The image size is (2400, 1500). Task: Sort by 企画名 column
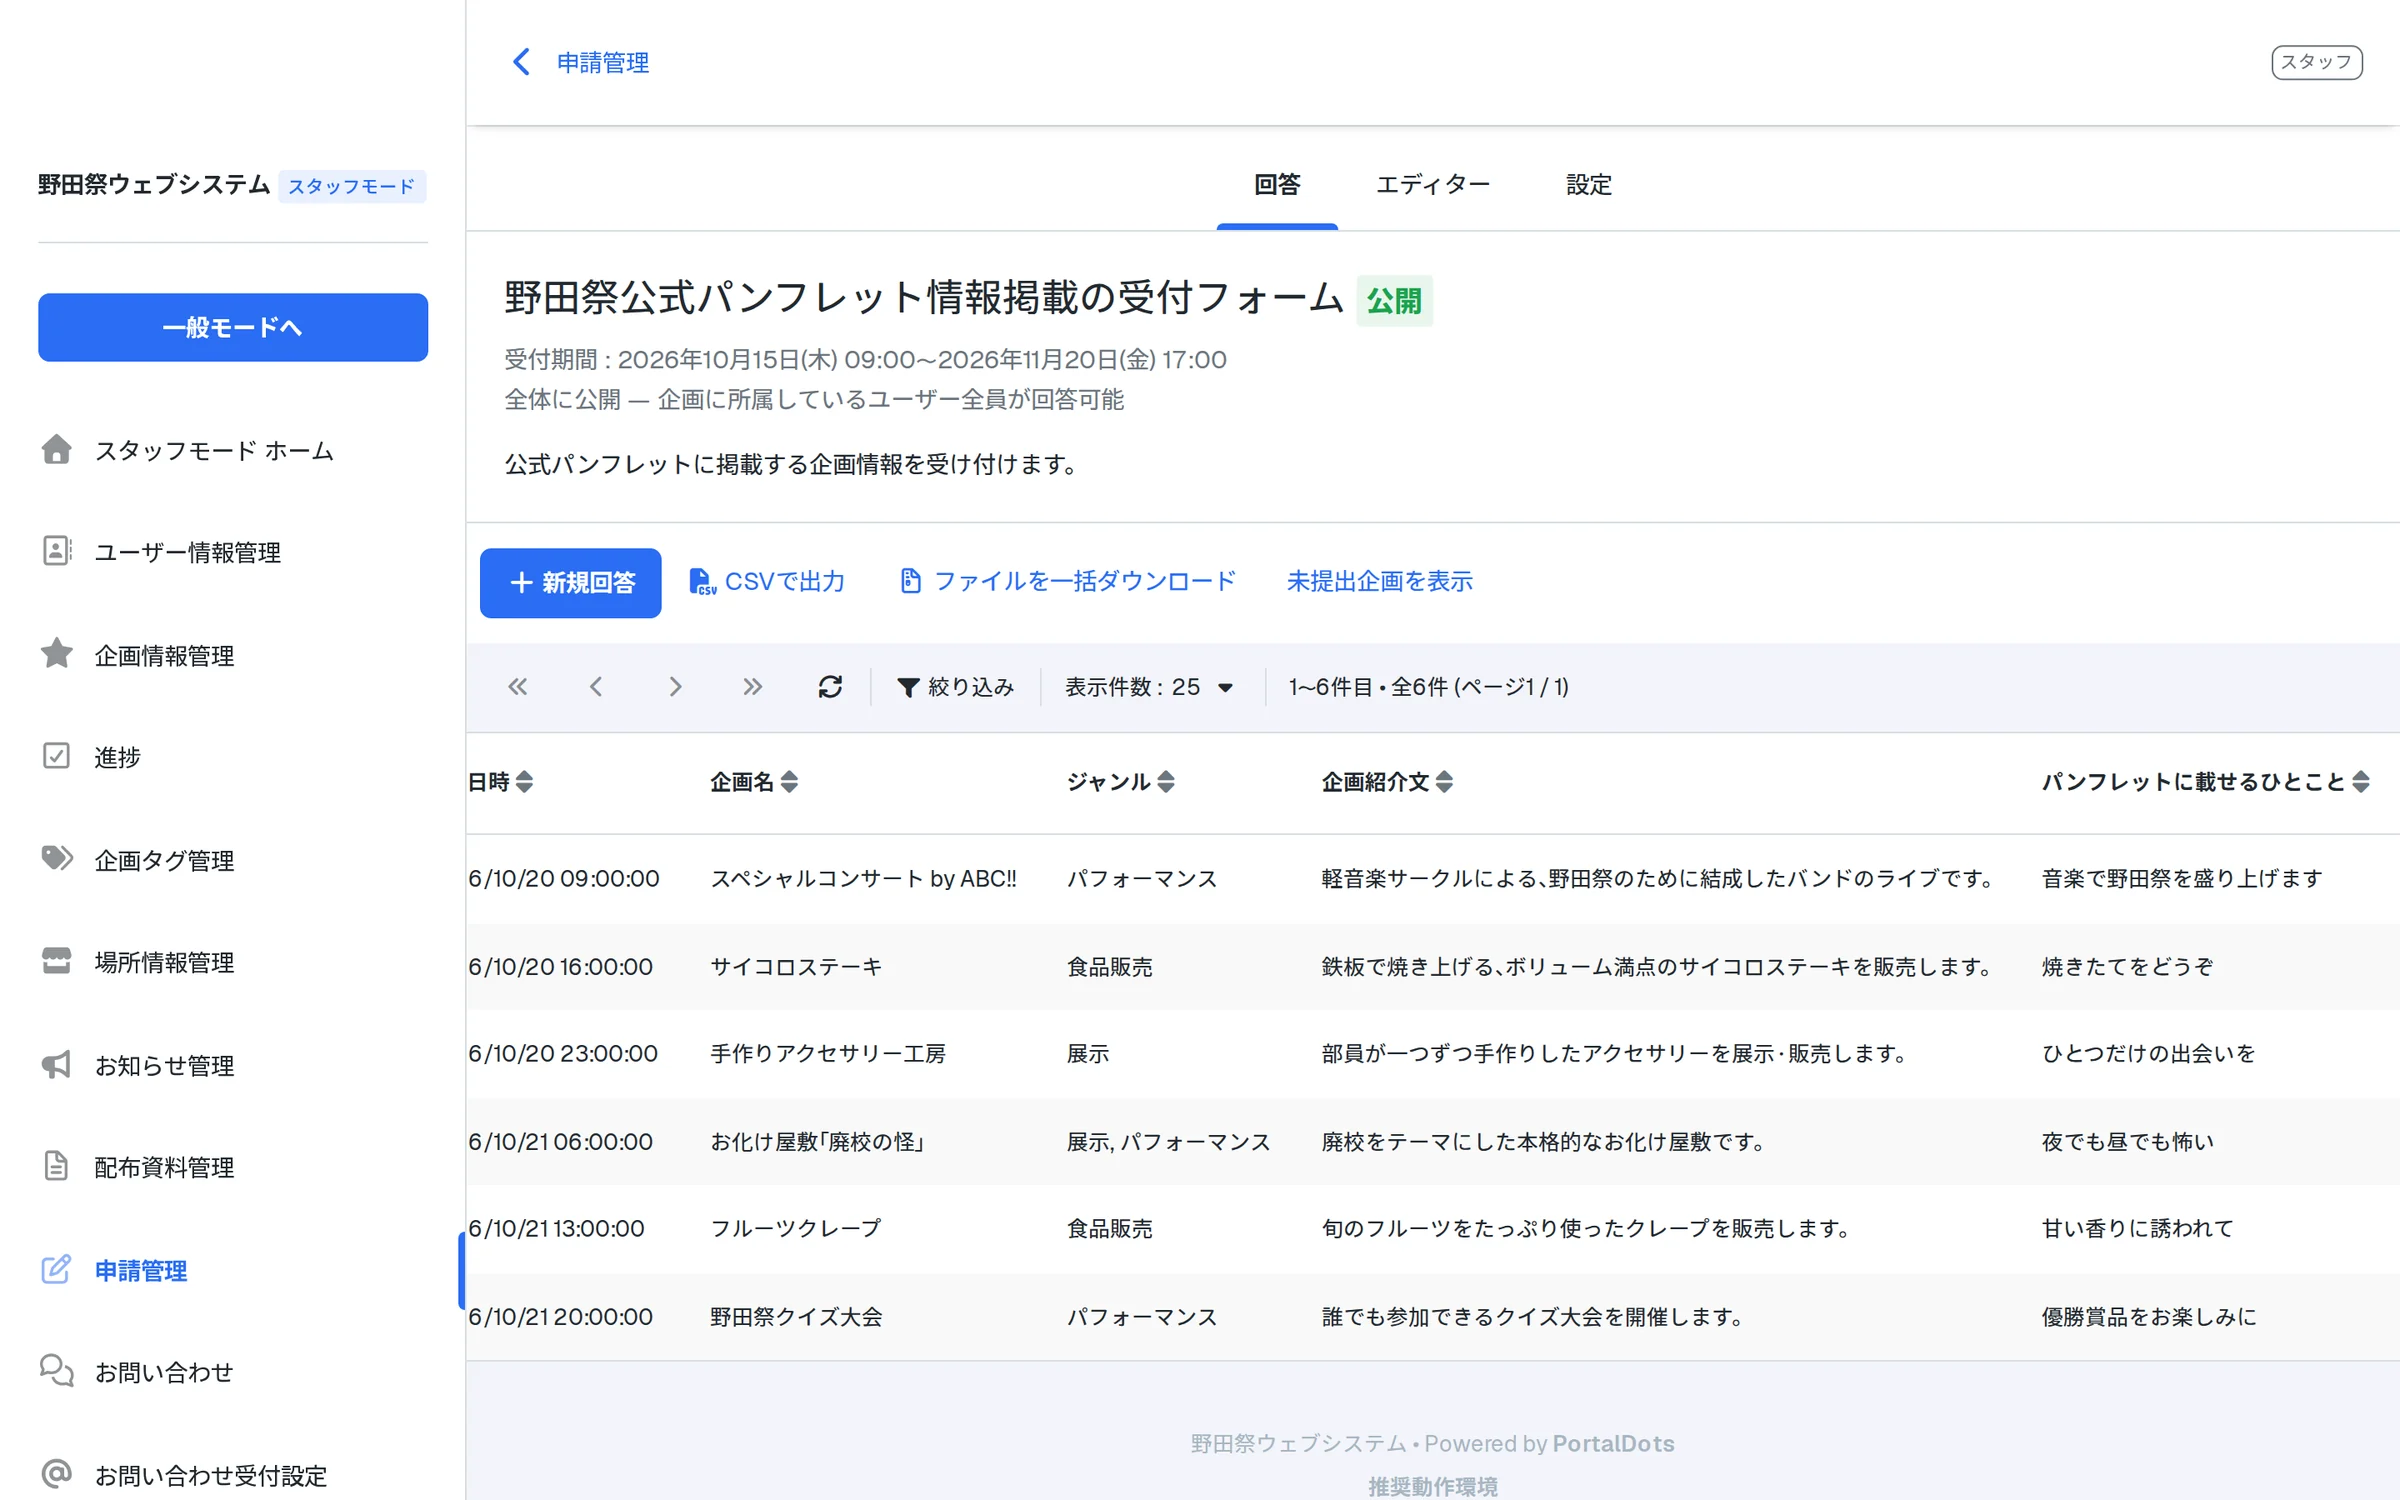[754, 782]
